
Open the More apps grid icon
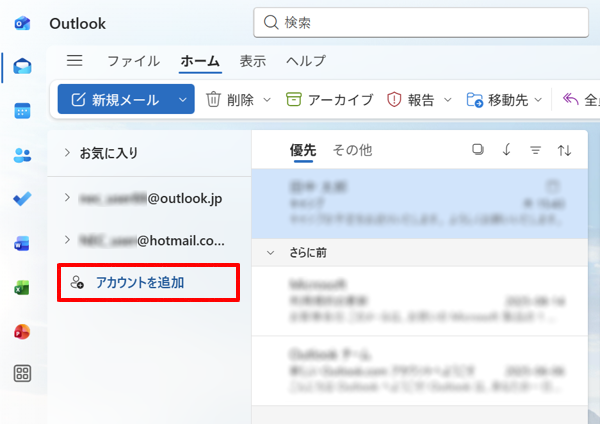point(22,373)
